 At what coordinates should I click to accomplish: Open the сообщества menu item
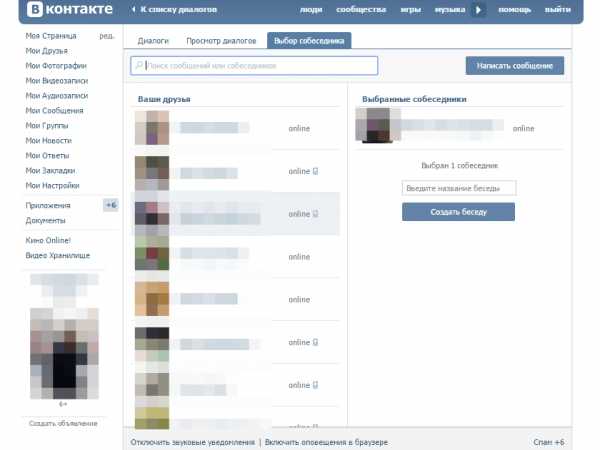point(361,10)
